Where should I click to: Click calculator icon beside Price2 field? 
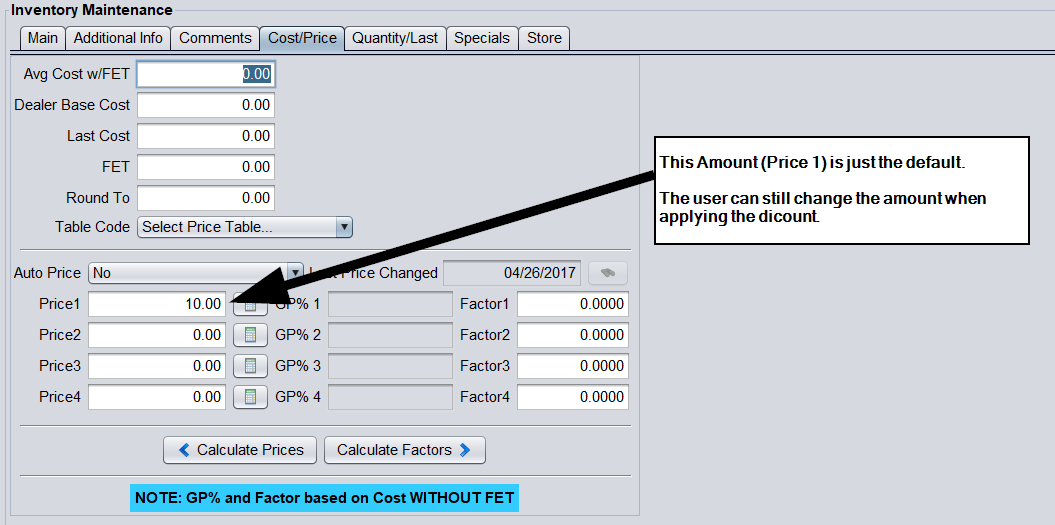[x=250, y=335]
